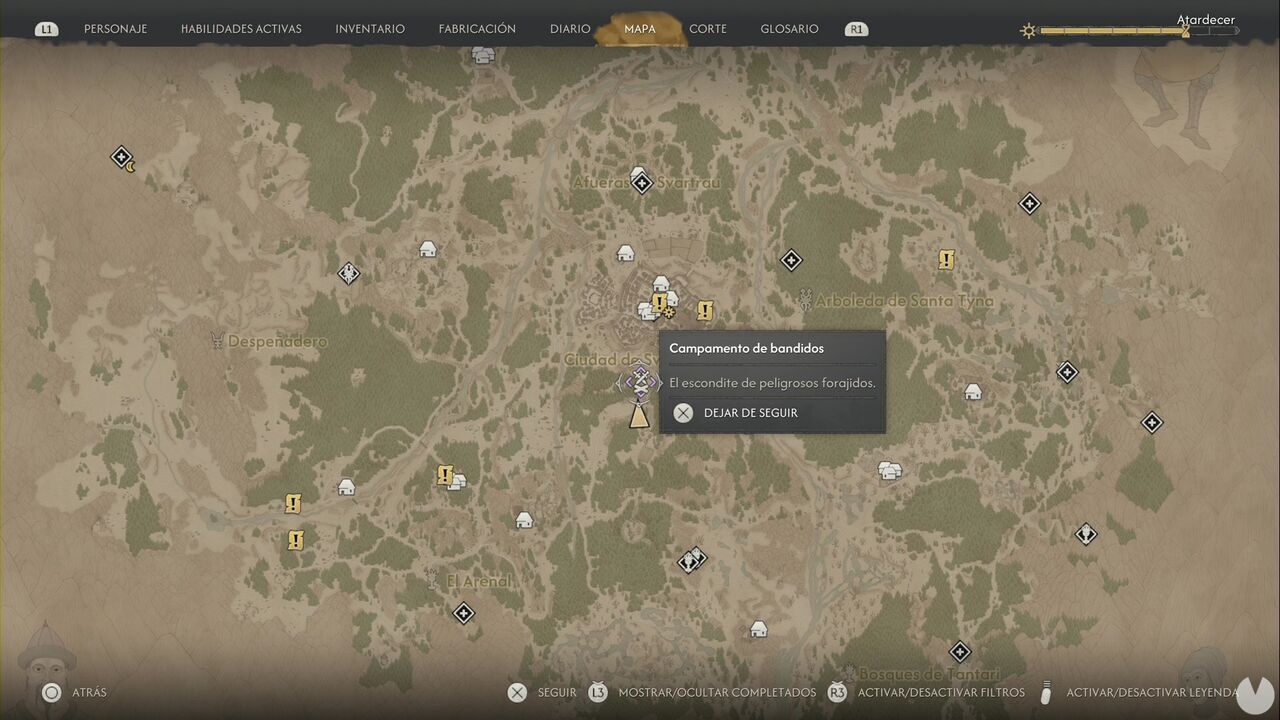
Task: Click the upper of two stacked quest markers
Action: click(x=293, y=503)
